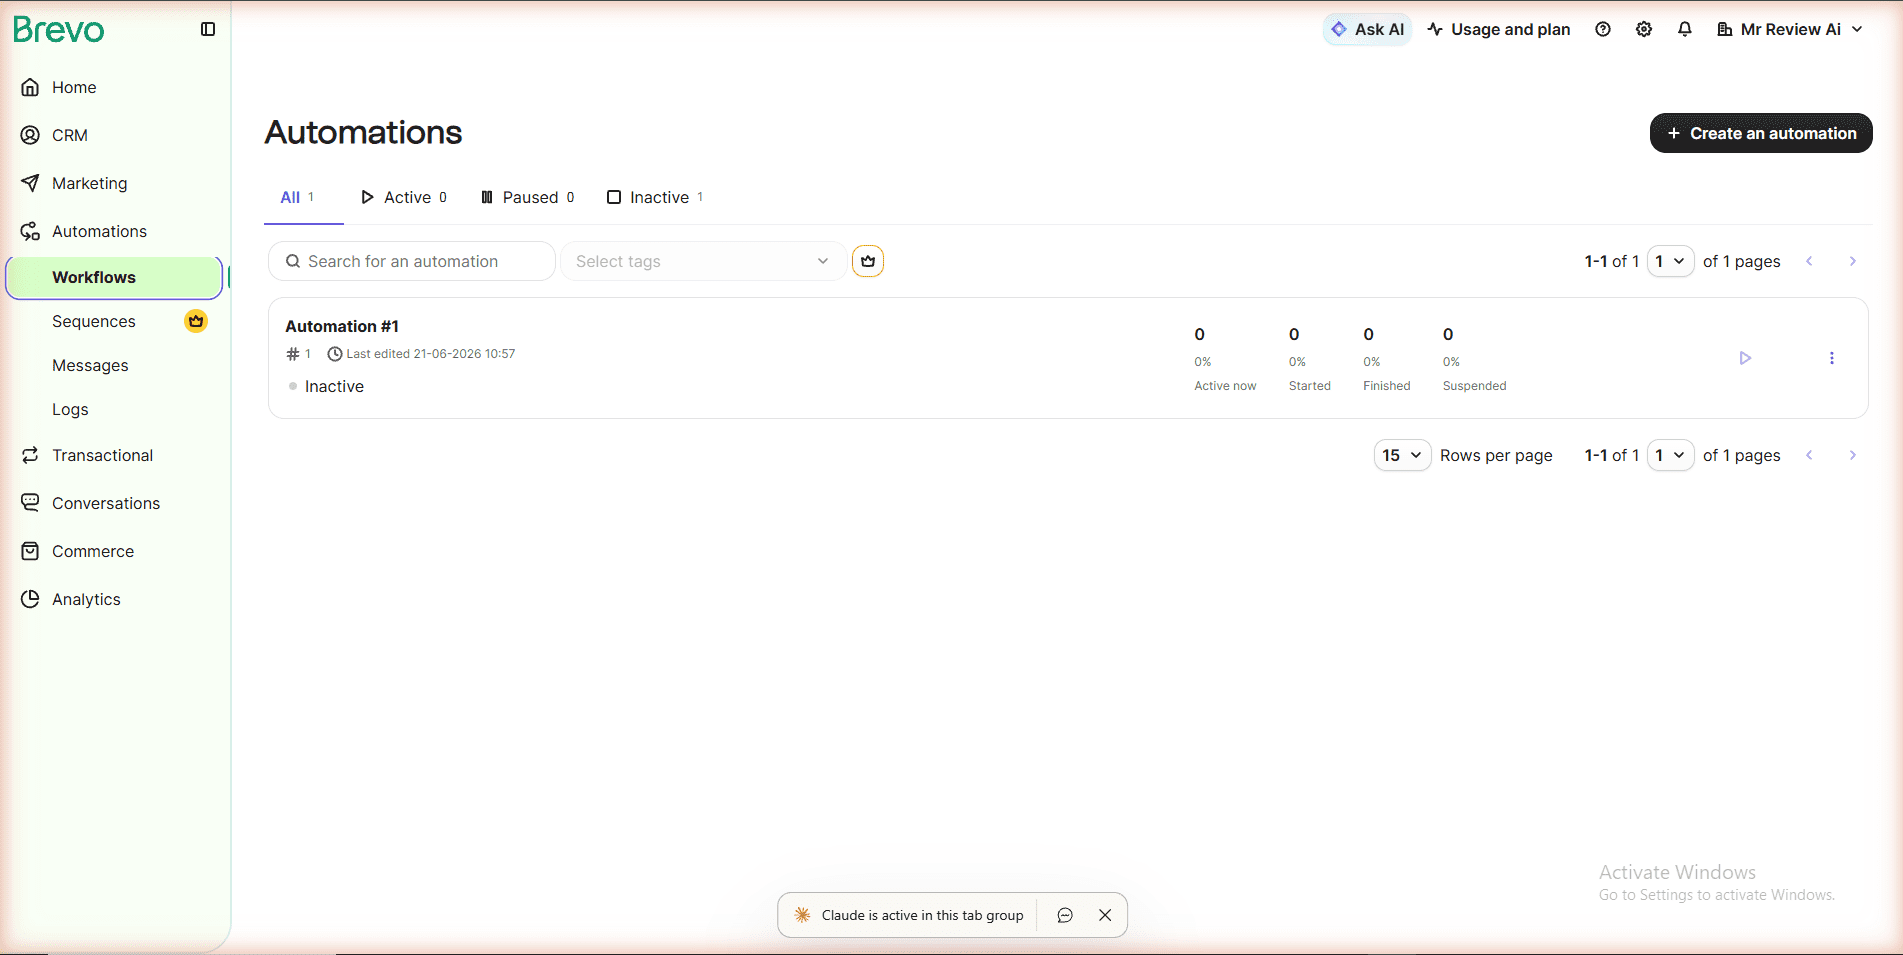Click Last edited 21-06-2026 10:57 text

click(x=431, y=354)
